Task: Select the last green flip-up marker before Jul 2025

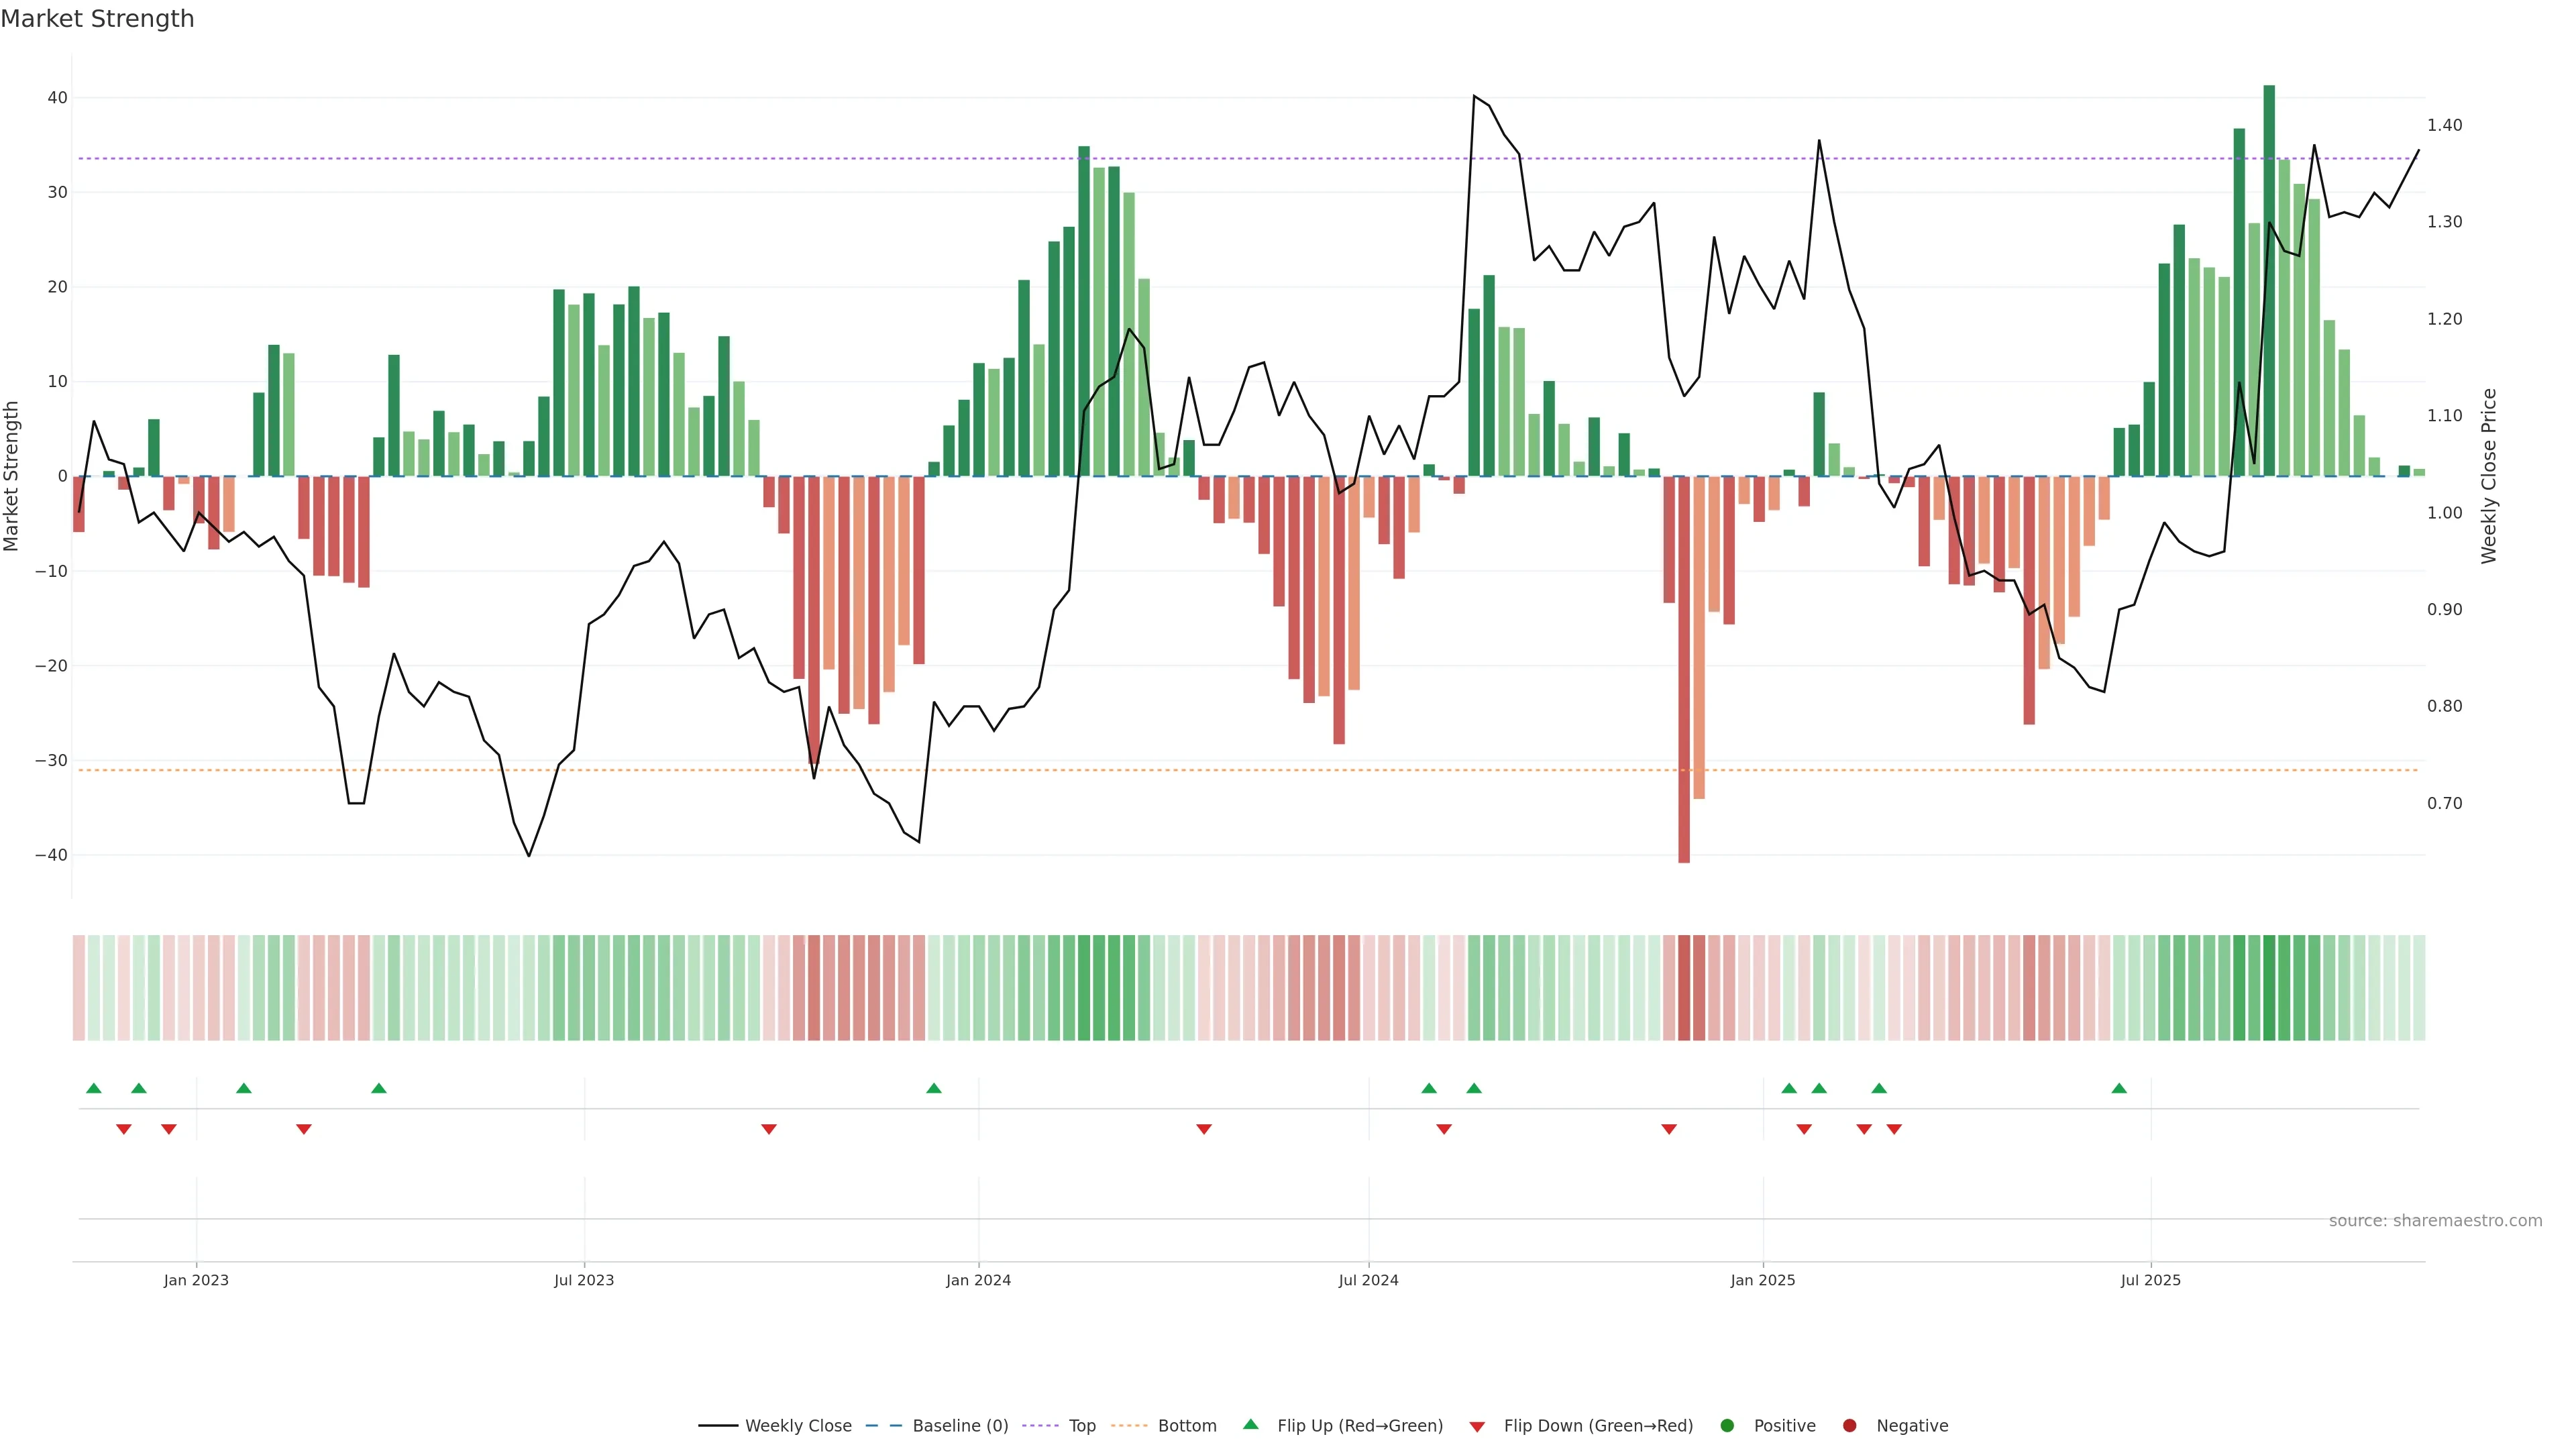Action: coord(2119,1088)
